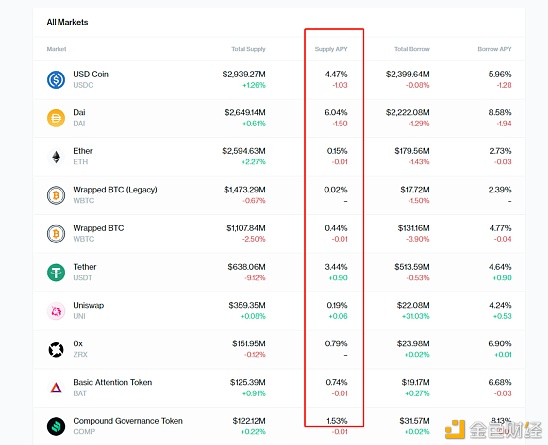Click Ether borrow APY 2.73%
This screenshot has height=445, width=548.
[x=500, y=151]
